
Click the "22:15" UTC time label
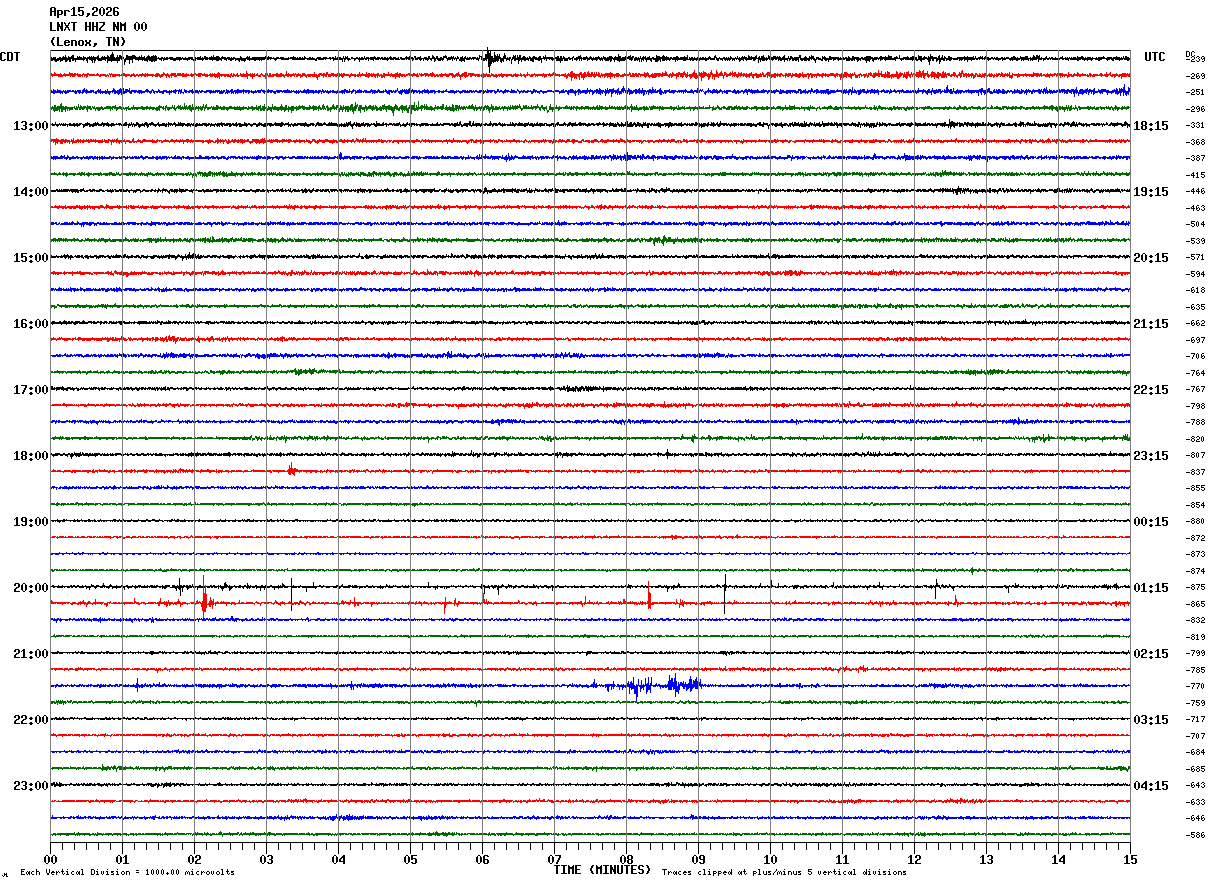(x=1151, y=390)
